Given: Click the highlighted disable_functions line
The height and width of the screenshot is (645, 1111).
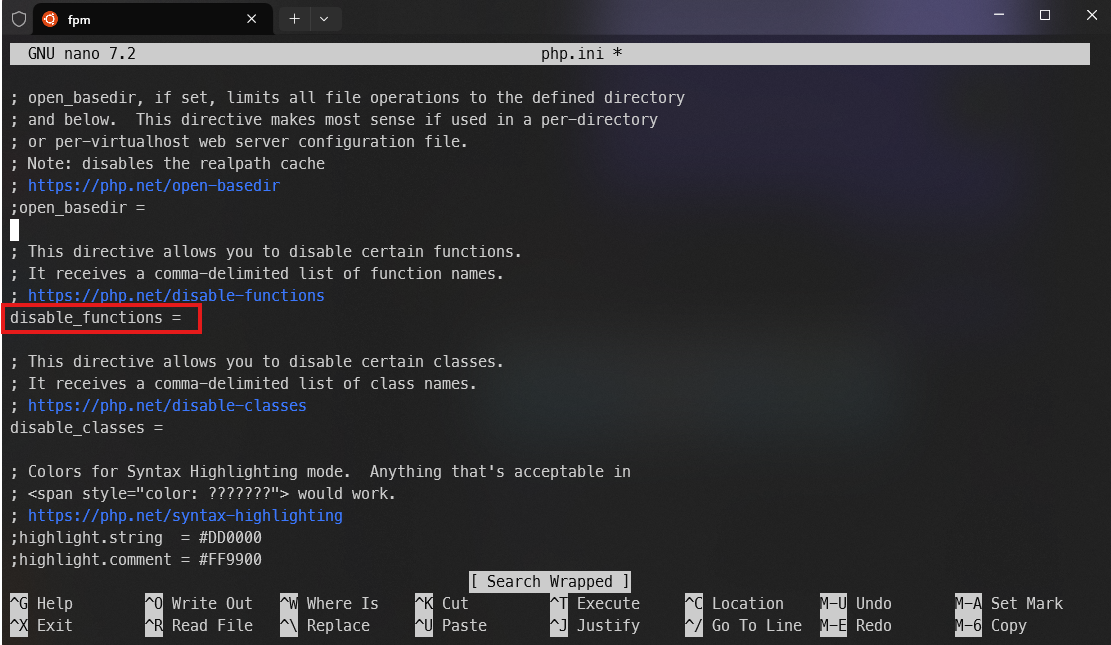Looking at the screenshot, I should coord(100,317).
